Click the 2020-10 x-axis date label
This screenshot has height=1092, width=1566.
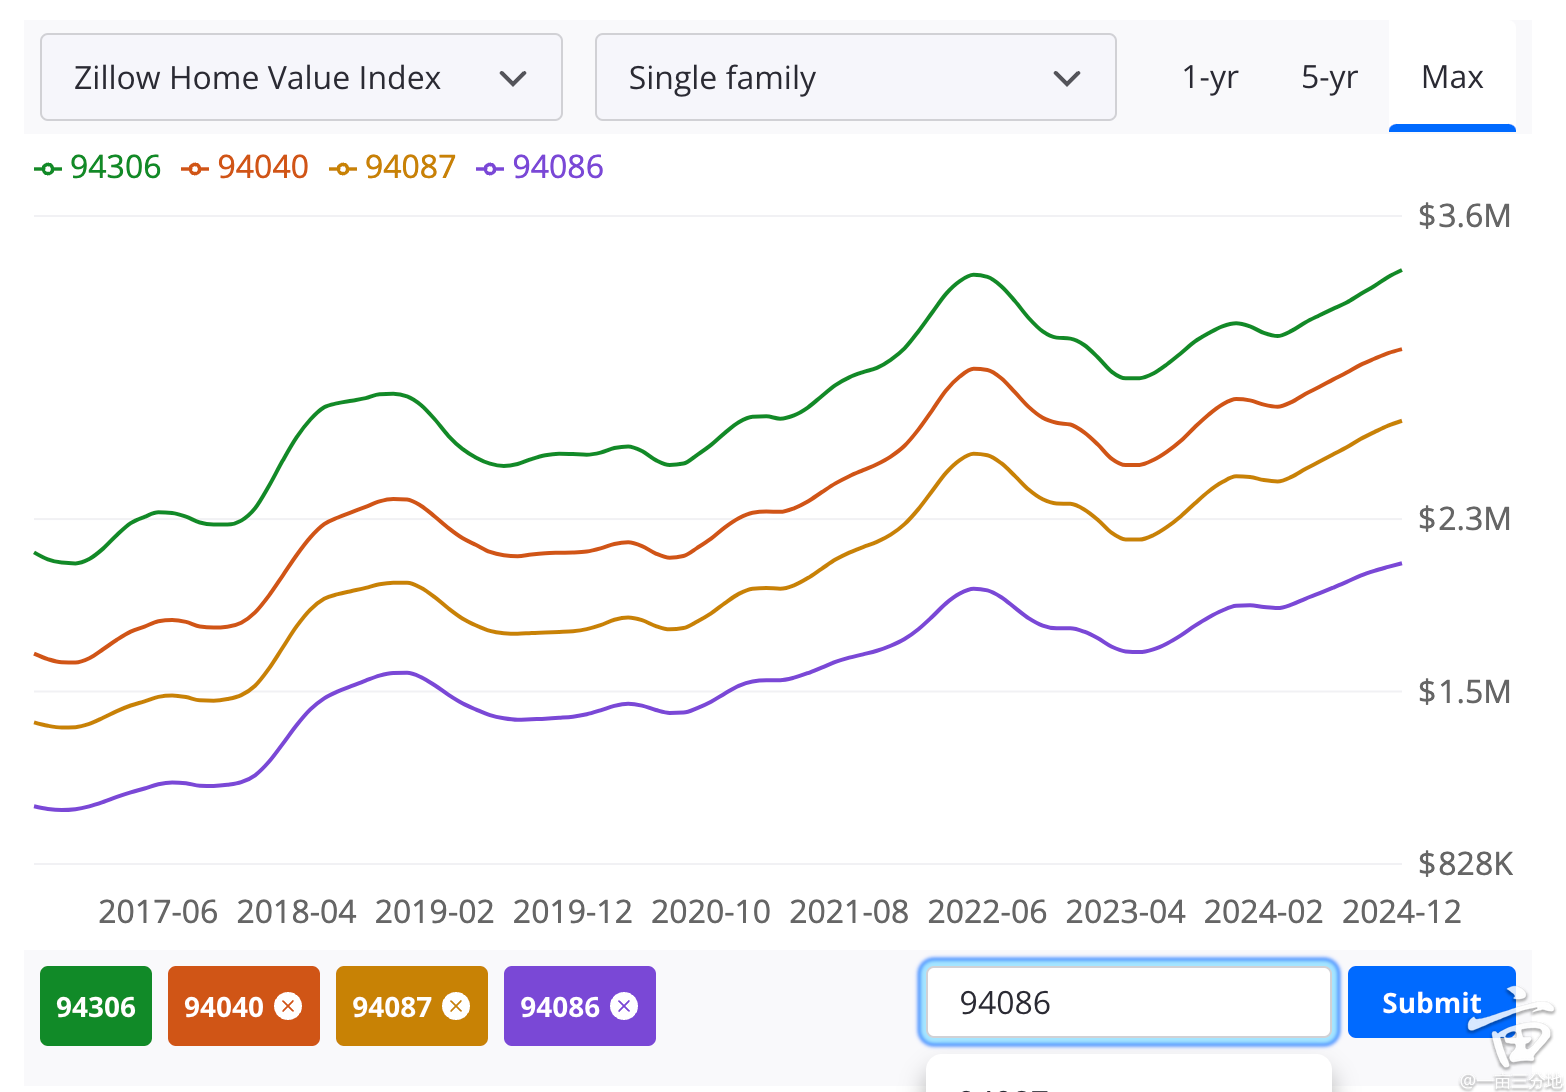pyautogui.click(x=711, y=912)
